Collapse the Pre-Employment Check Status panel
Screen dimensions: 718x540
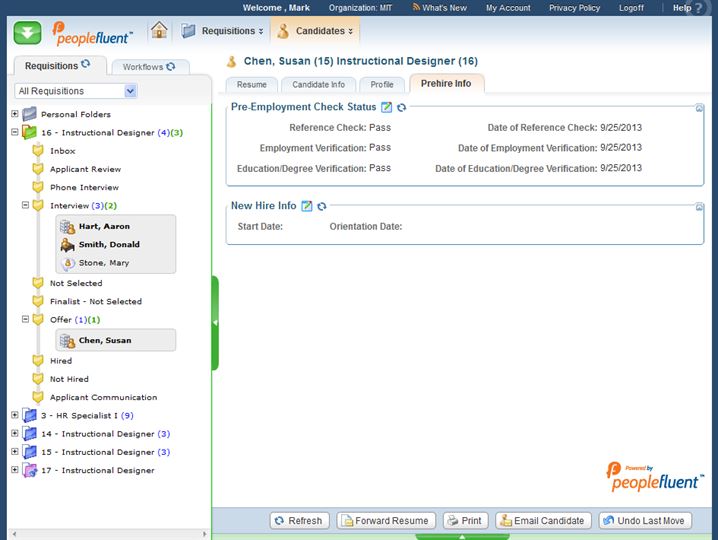700,108
